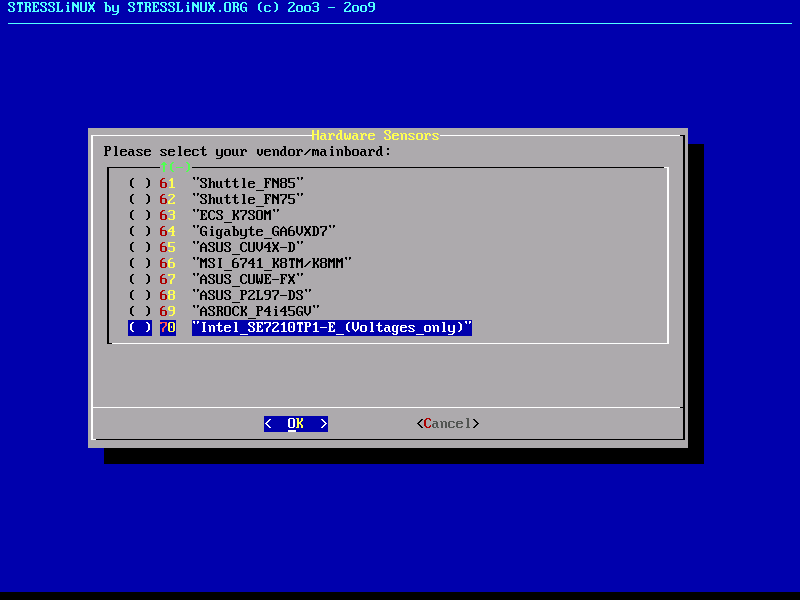This screenshot has height=600, width=800.
Task: Click list number 65
Action: pos(168,247)
